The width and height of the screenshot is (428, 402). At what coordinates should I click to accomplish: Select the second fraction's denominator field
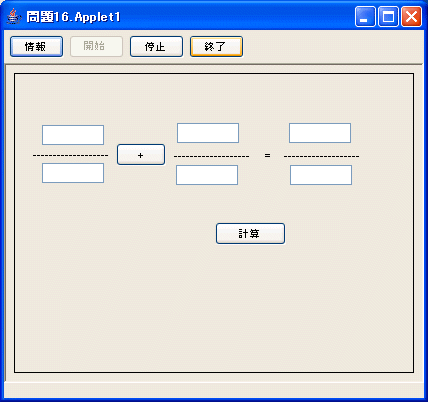pyautogui.click(x=207, y=175)
